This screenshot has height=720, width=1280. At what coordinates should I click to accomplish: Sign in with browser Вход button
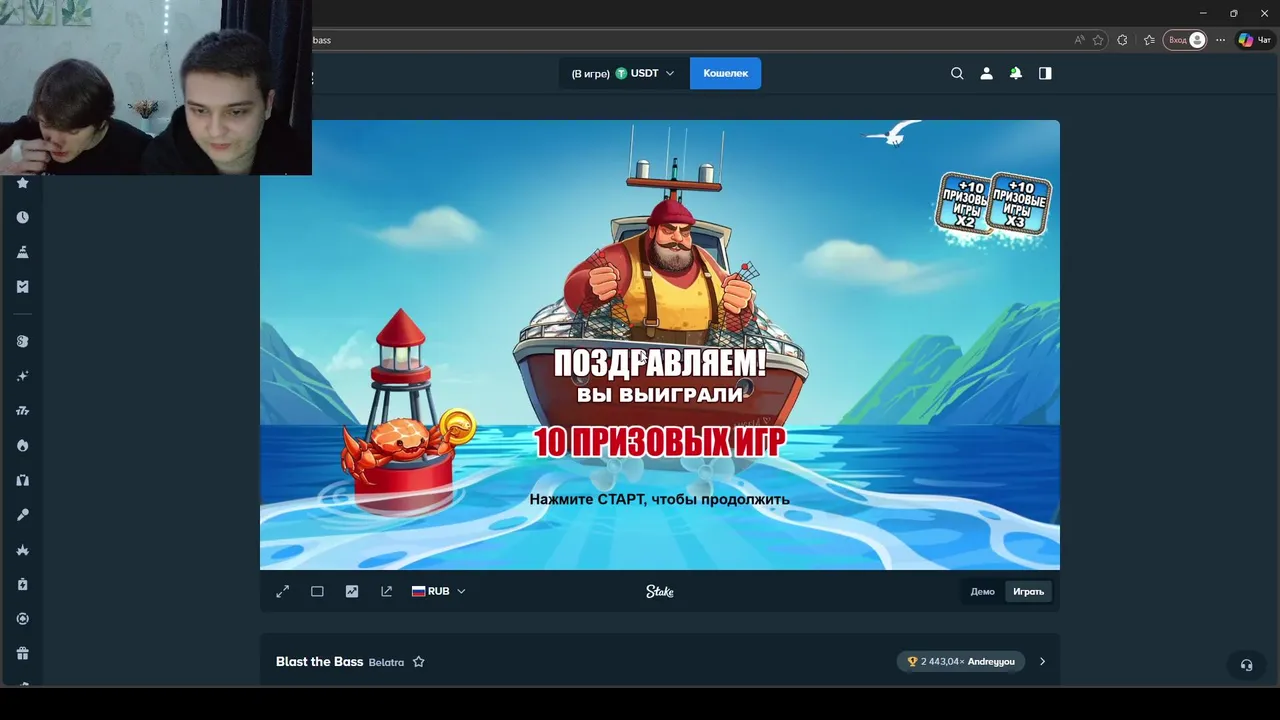click(x=1186, y=40)
